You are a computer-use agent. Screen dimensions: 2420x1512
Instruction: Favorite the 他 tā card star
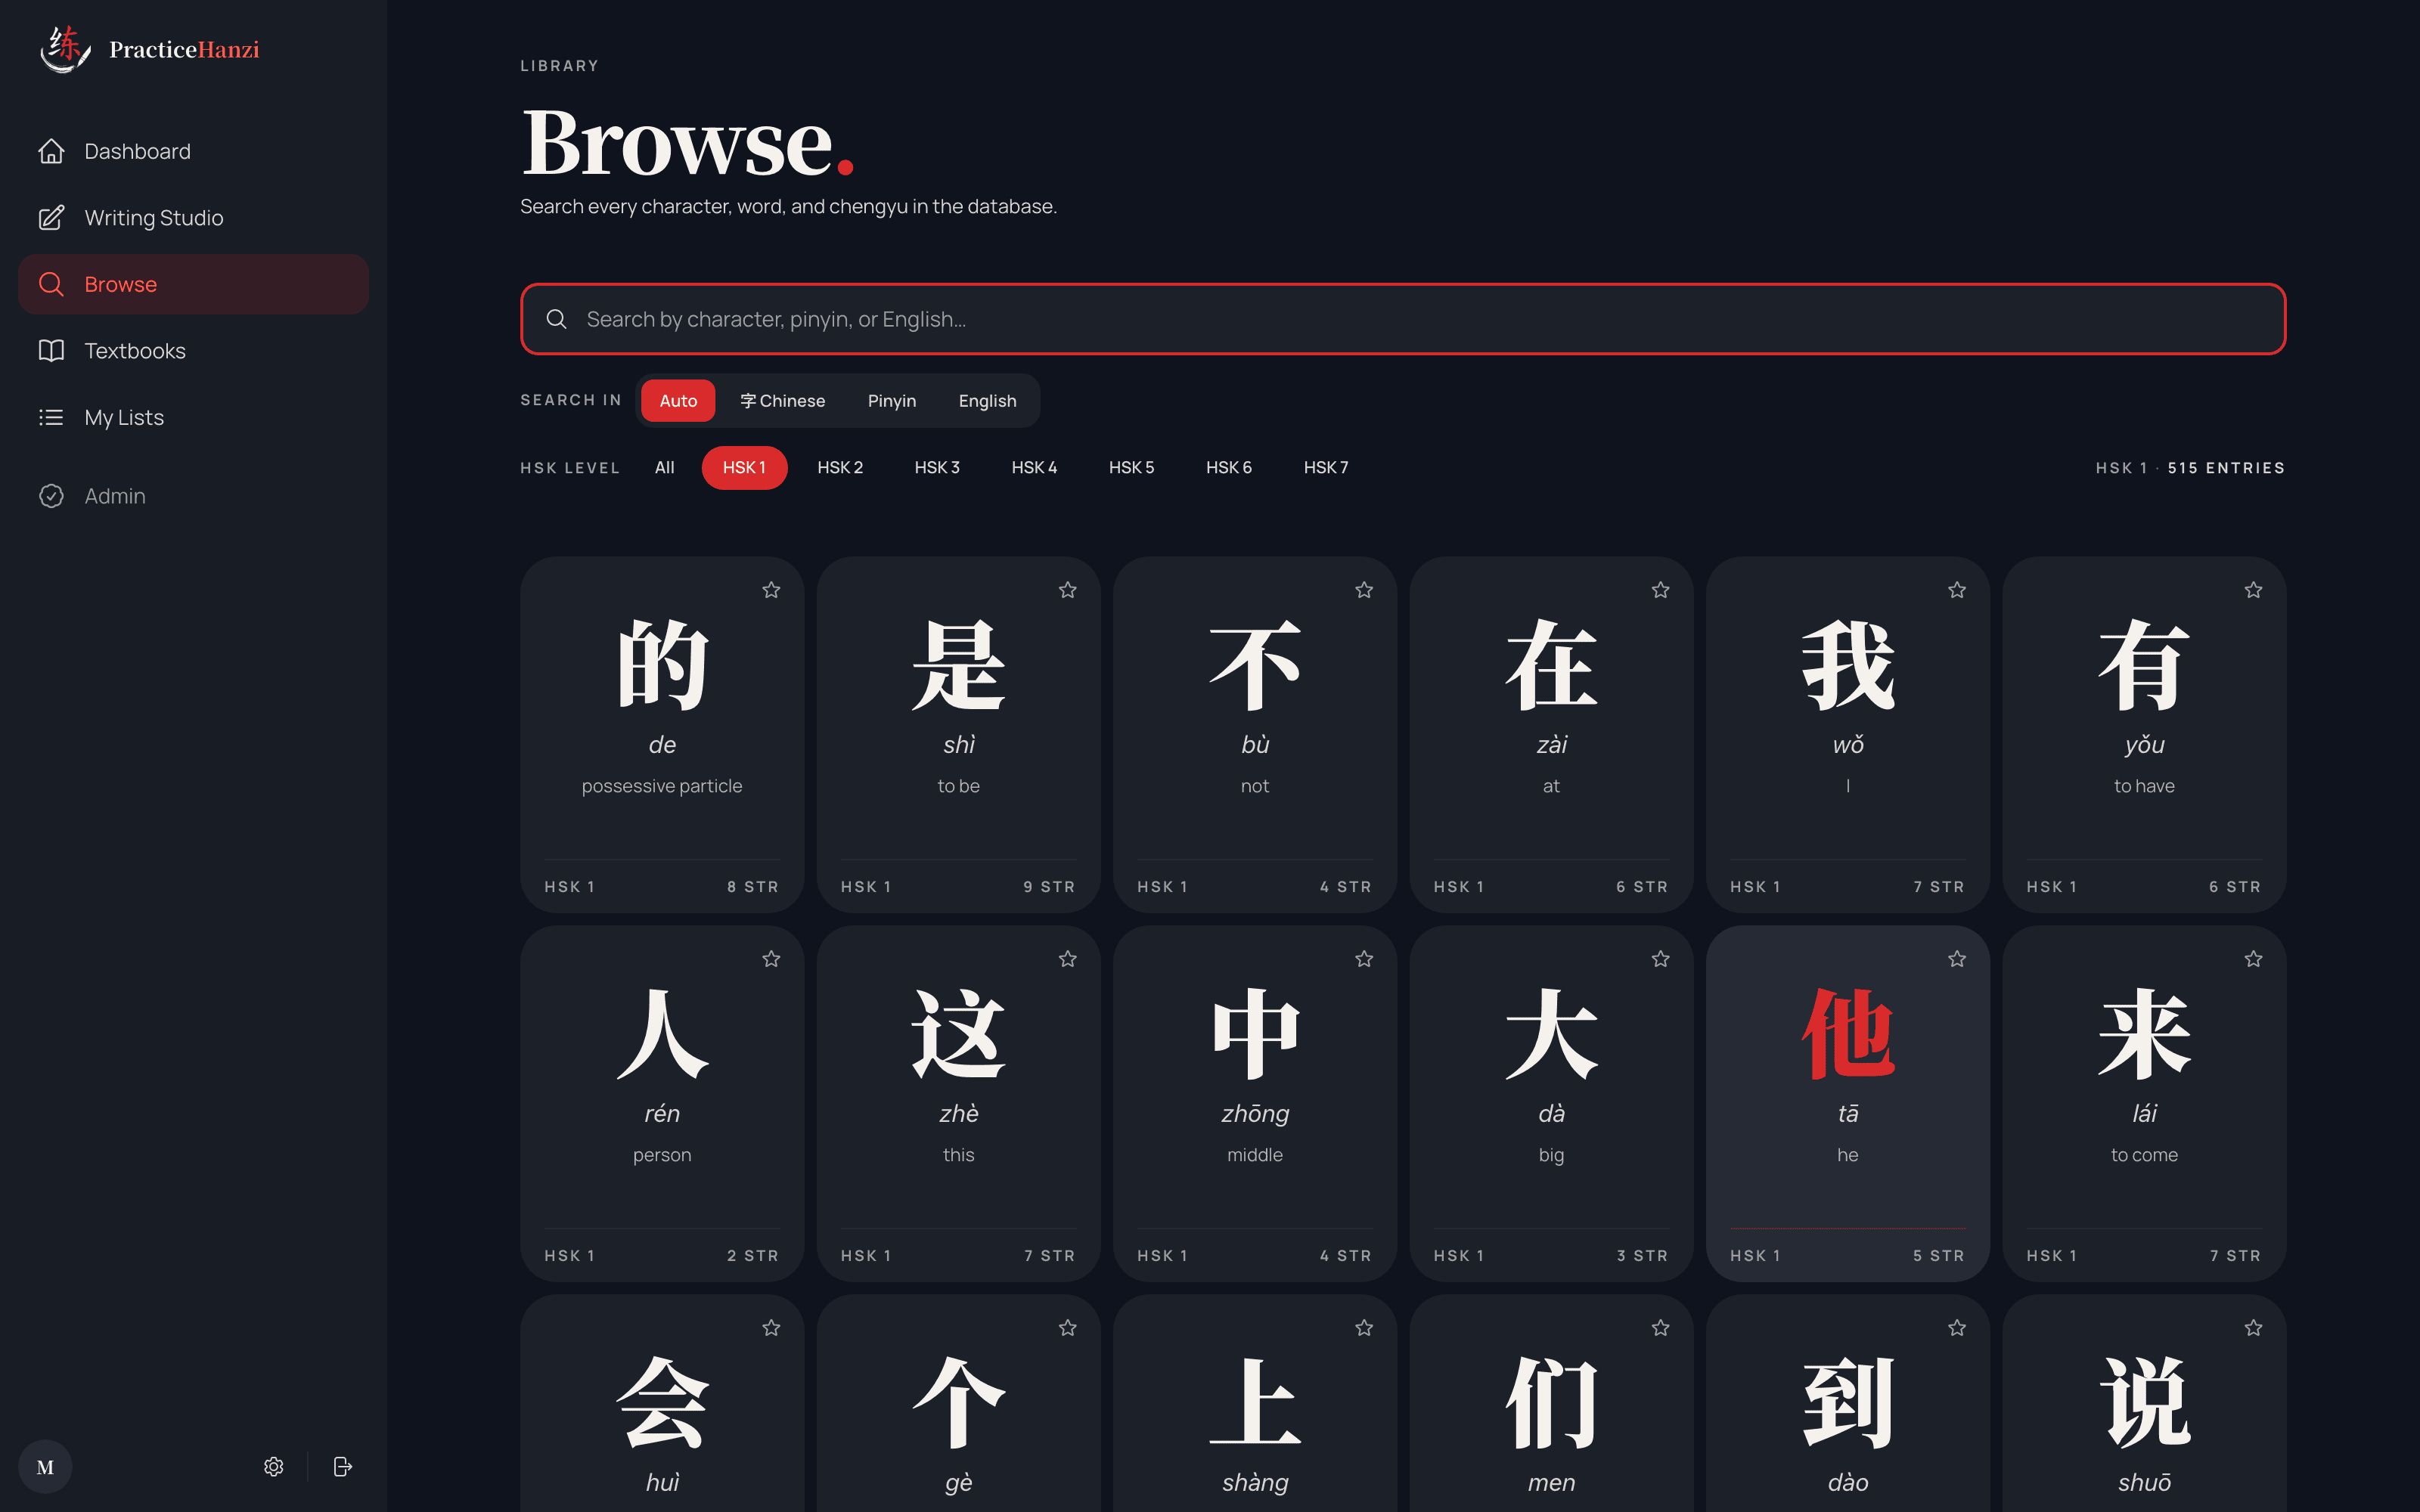pyautogui.click(x=1957, y=959)
